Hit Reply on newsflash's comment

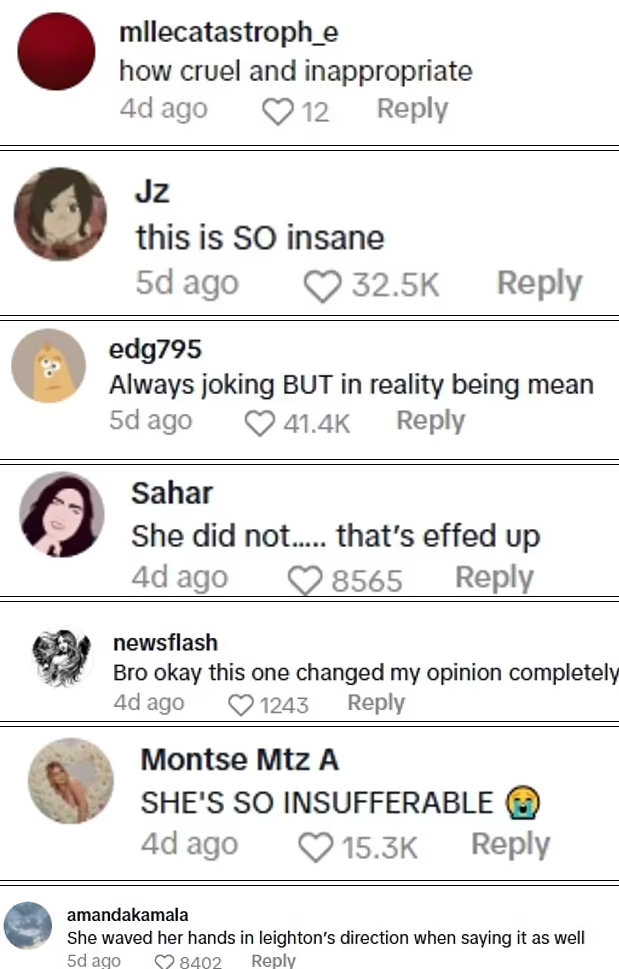(376, 703)
